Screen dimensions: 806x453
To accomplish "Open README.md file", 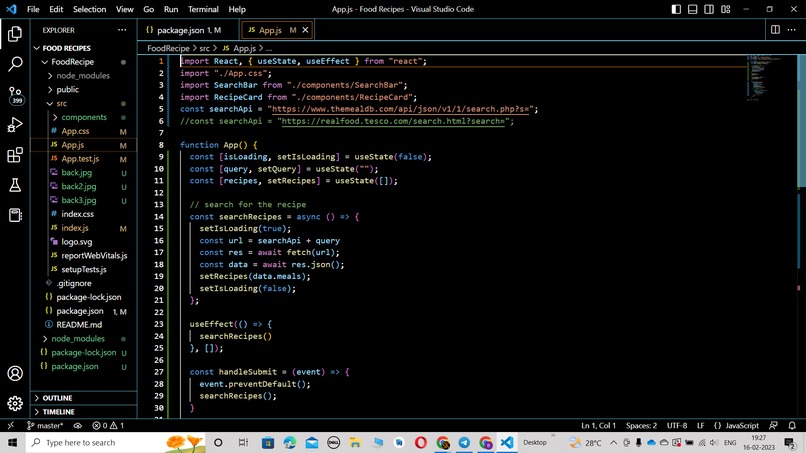I will (79, 325).
